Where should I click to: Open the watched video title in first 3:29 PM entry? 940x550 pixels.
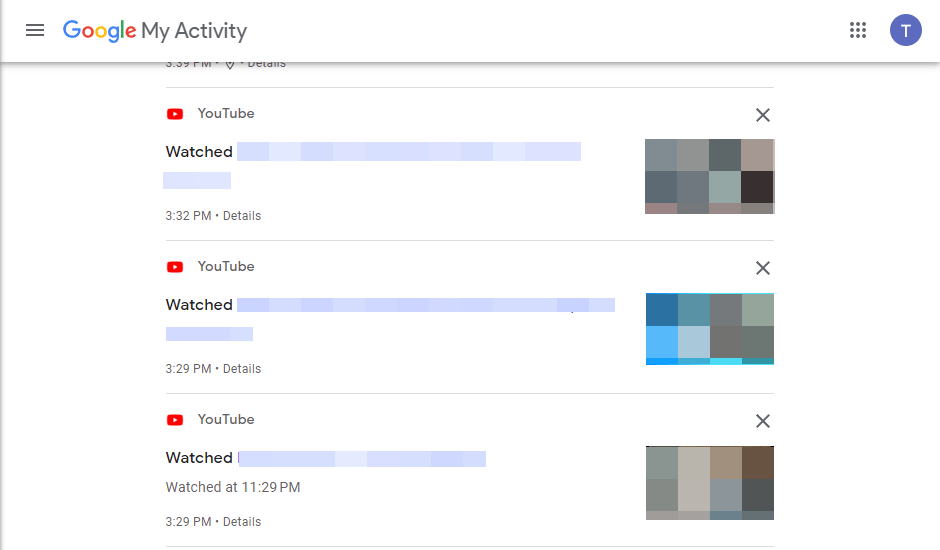point(426,305)
